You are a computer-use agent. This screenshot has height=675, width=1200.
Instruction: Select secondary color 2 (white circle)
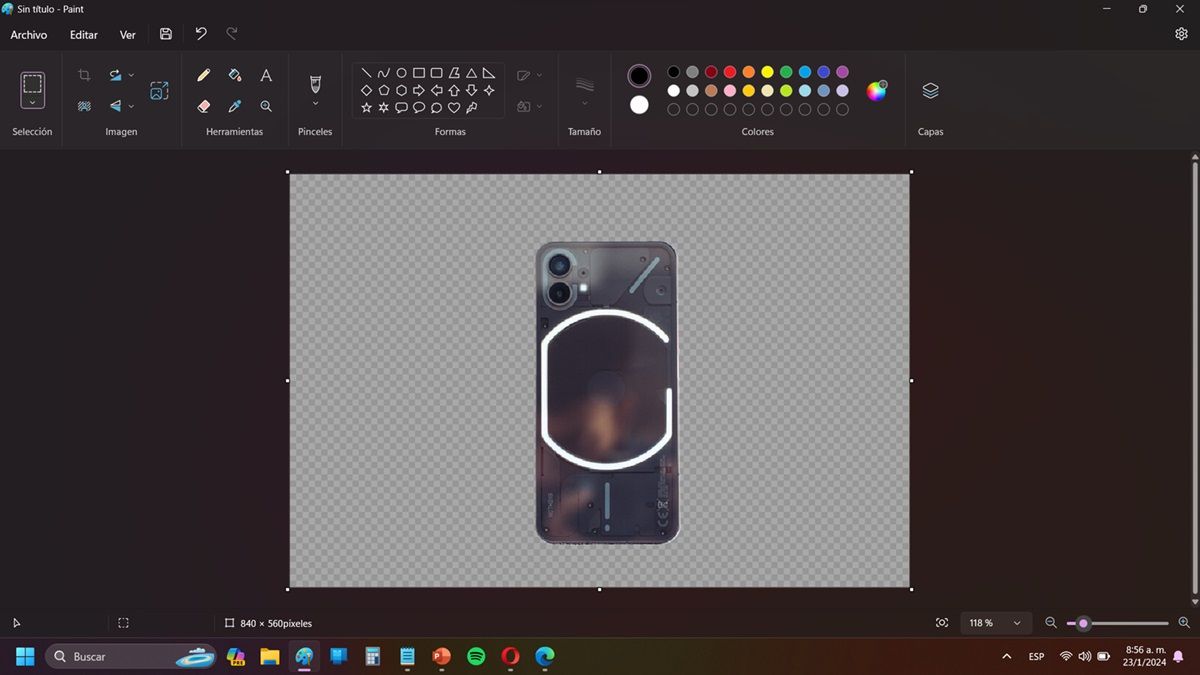point(639,105)
